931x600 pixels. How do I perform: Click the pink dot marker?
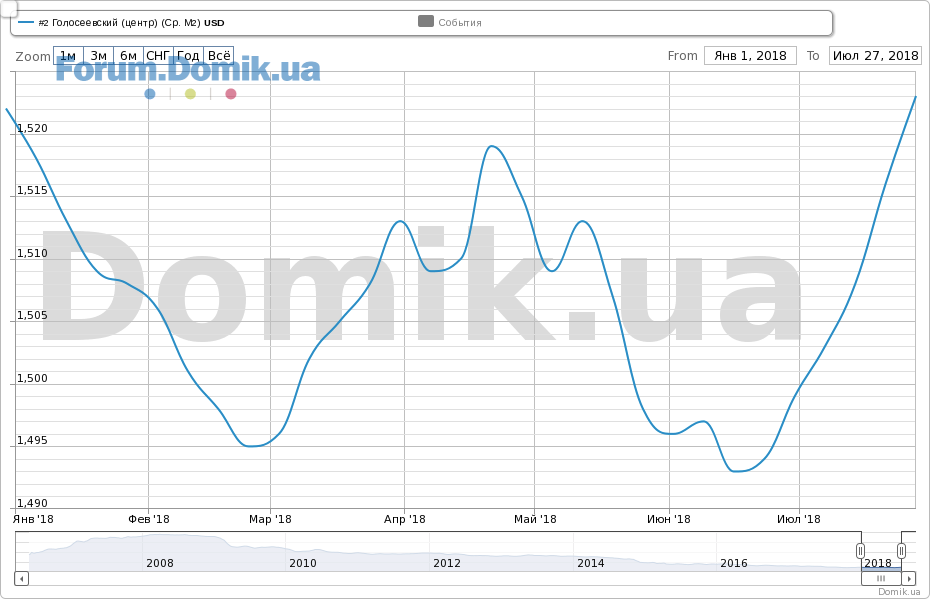click(x=231, y=94)
